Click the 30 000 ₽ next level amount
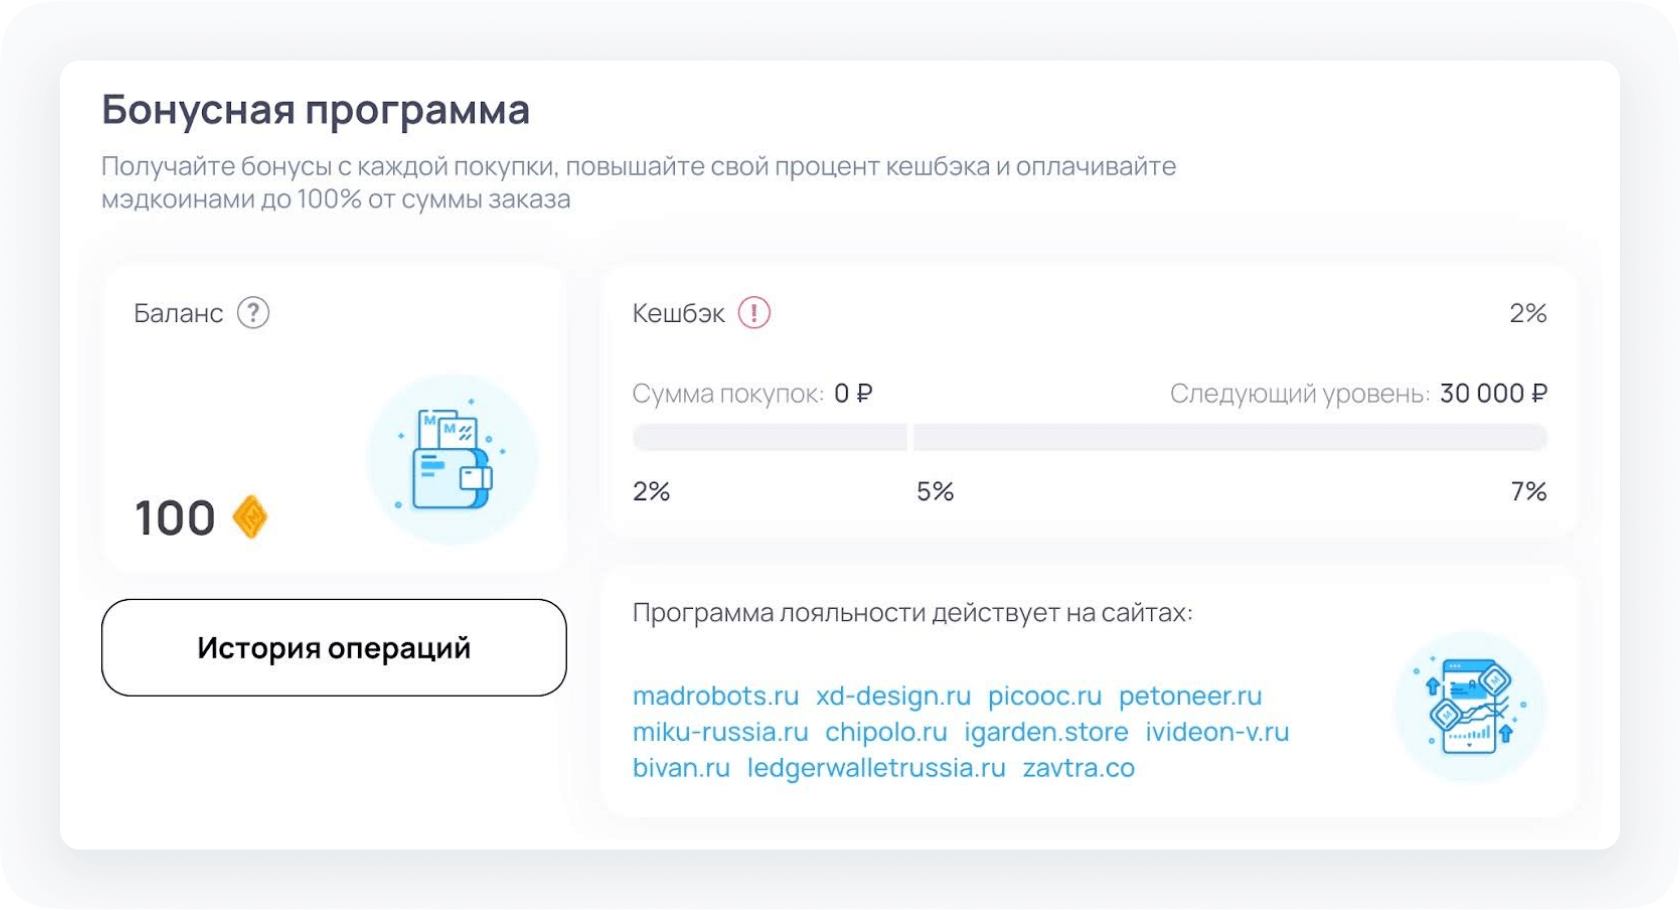1680x910 pixels. [x=1493, y=394]
